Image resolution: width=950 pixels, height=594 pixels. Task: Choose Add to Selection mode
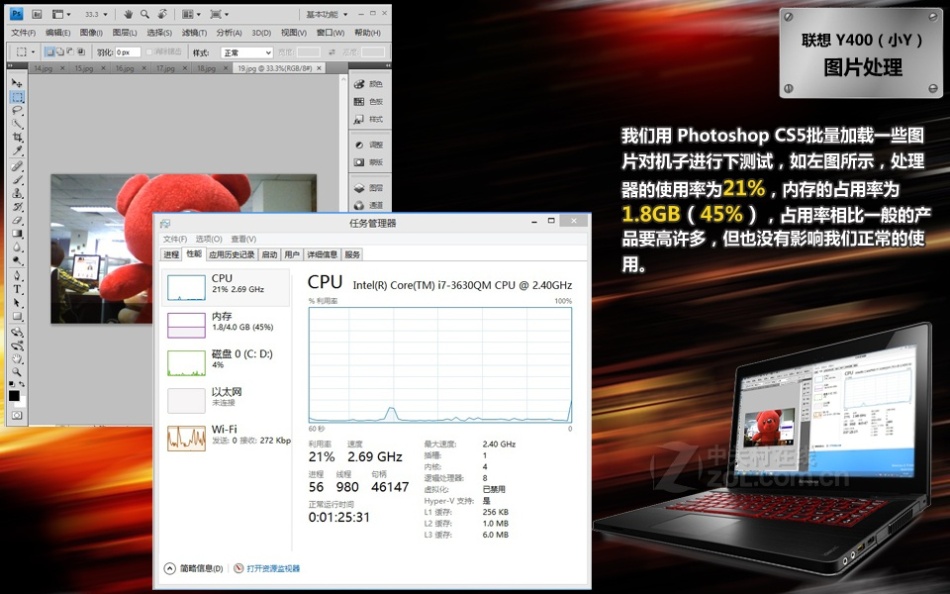(61, 52)
